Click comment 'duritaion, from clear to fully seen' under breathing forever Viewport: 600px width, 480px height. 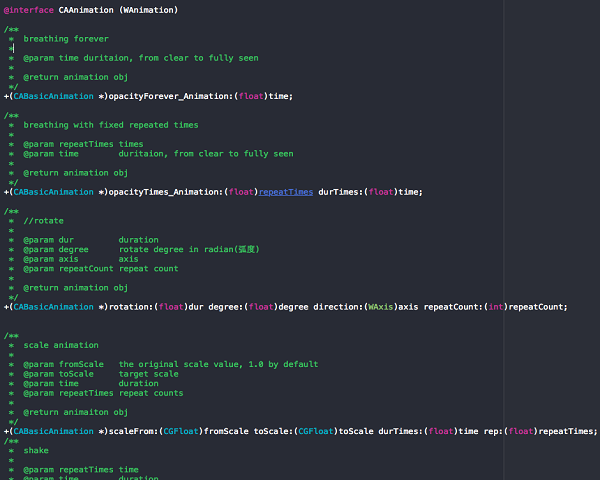(x=171, y=58)
